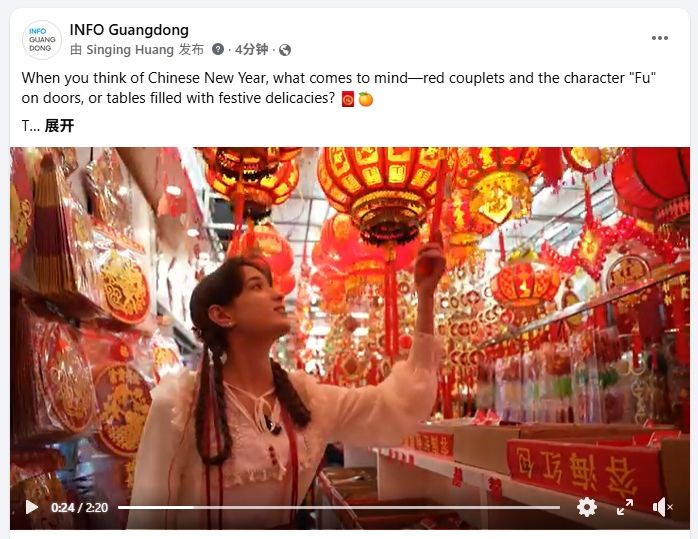This screenshot has height=539, width=698.
Task: Open the INFO Guangdong page name link
Action: point(129,30)
